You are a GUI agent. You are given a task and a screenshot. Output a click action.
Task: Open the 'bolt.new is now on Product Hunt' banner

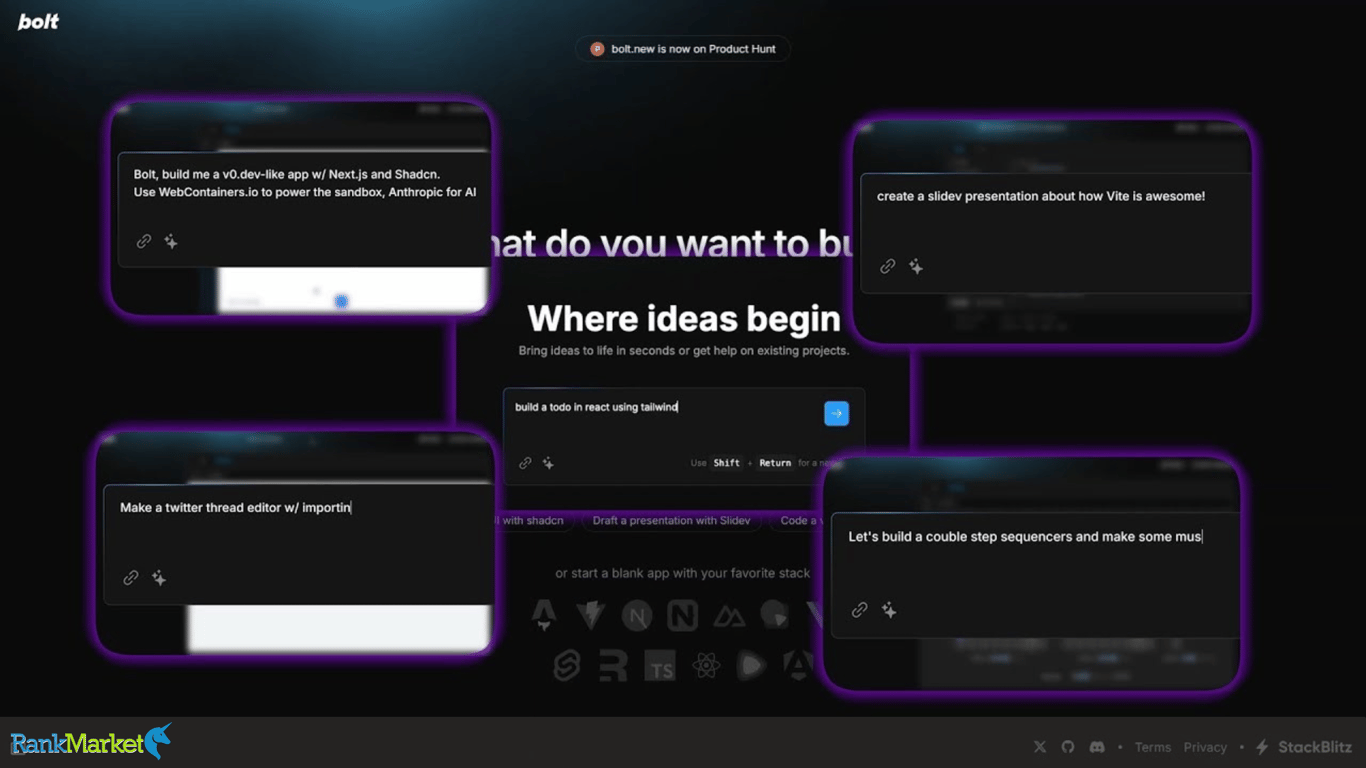click(x=682, y=49)
